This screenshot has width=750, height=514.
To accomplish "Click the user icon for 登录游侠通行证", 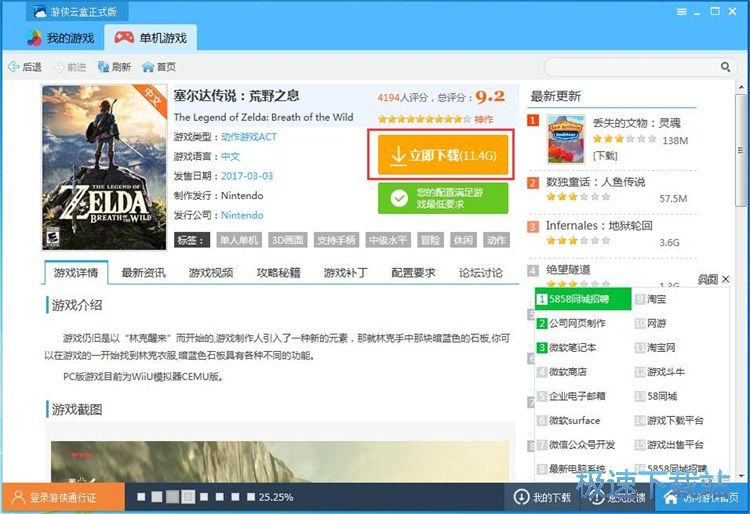I will click(x=18, y=497).
